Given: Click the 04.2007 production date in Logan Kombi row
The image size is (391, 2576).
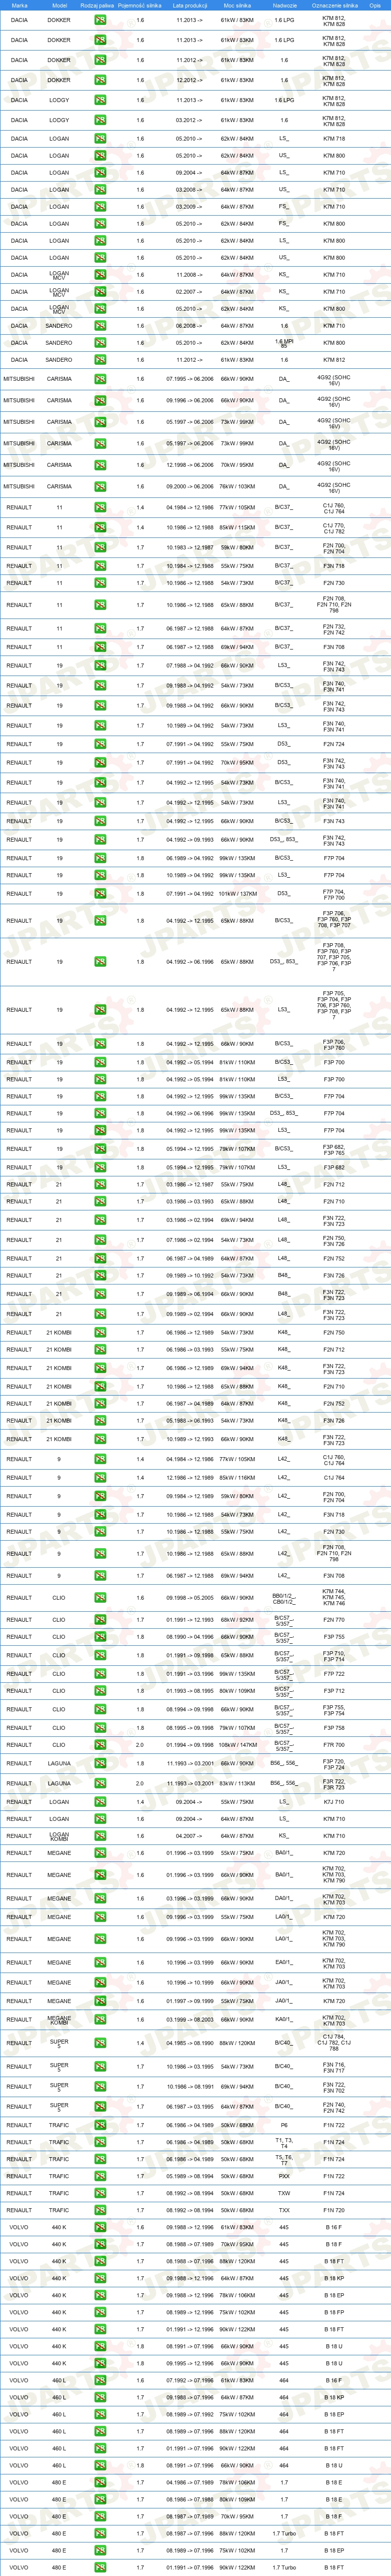Looking at the screenshot, I should 188,1836.
